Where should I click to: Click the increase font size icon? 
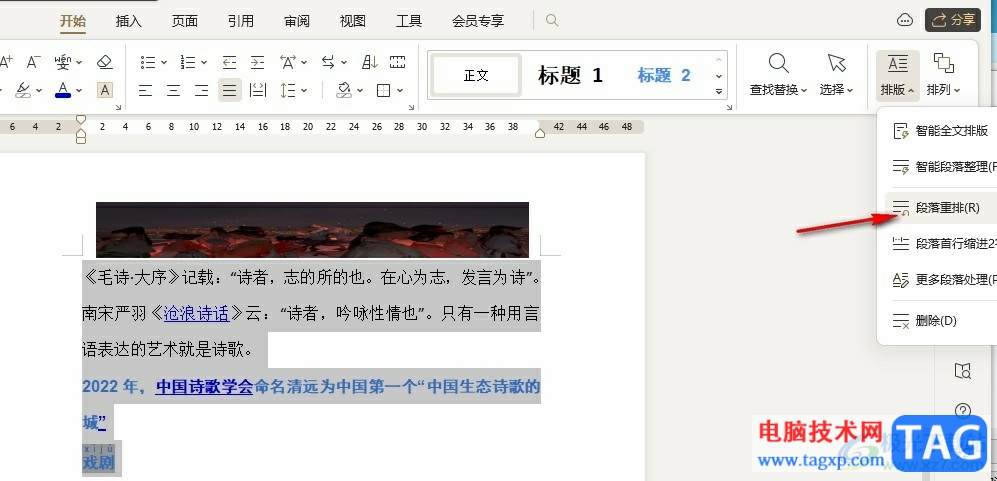(6, 62)
